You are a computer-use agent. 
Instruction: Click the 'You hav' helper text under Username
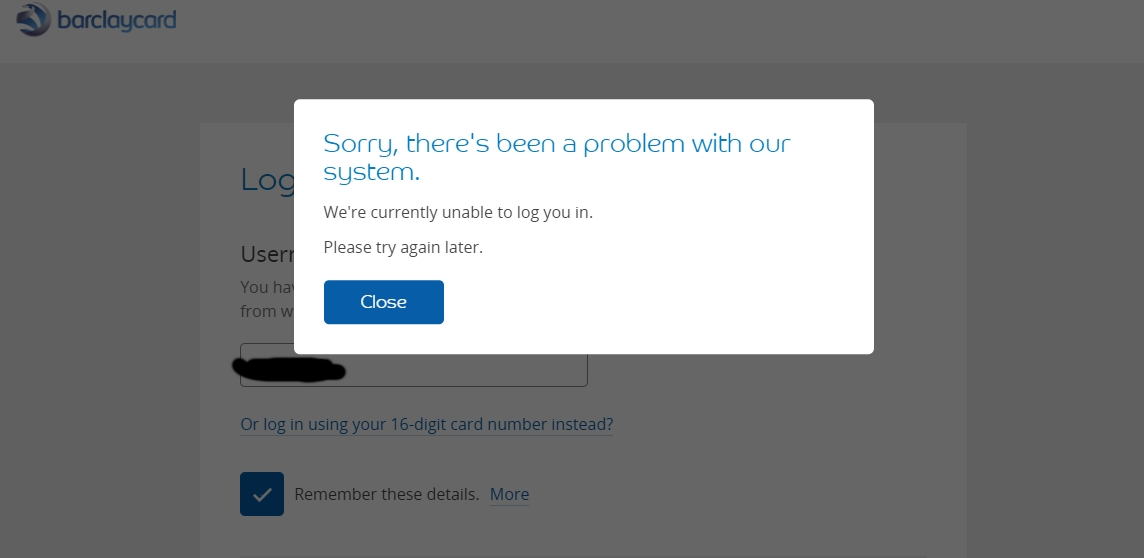(267, 287)
